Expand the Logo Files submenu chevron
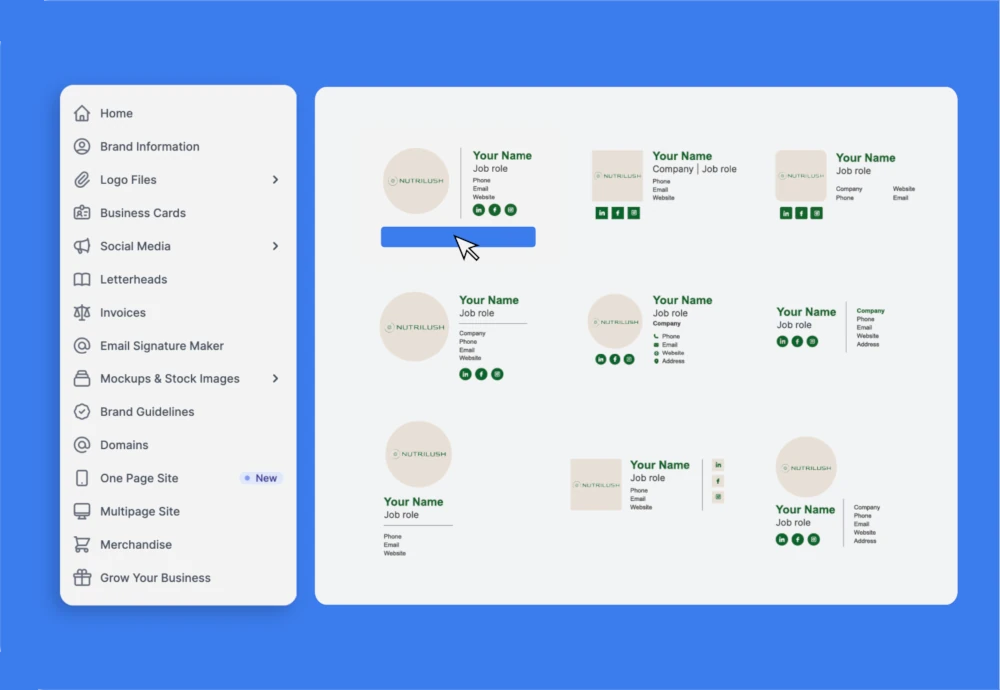Screen dimensions: 1000x690 coord(275,180)
